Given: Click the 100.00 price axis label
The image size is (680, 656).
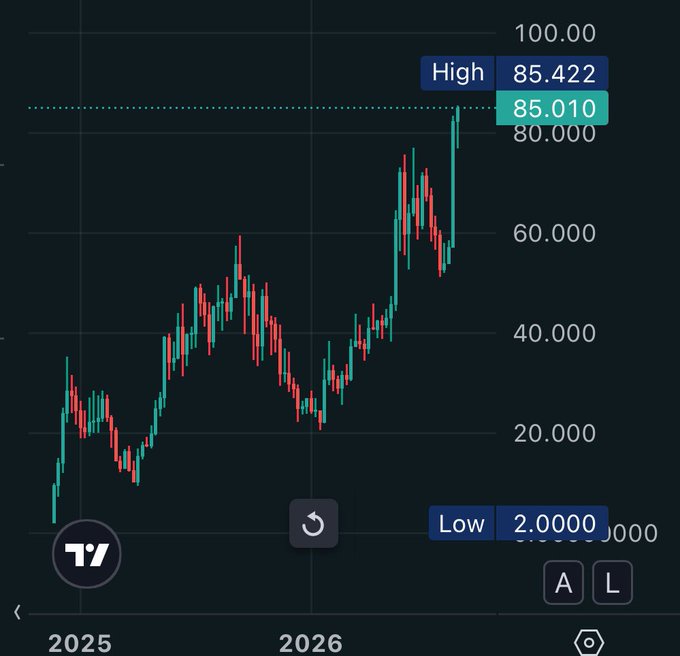Looking at the screenshot, I should coord(555,33).
